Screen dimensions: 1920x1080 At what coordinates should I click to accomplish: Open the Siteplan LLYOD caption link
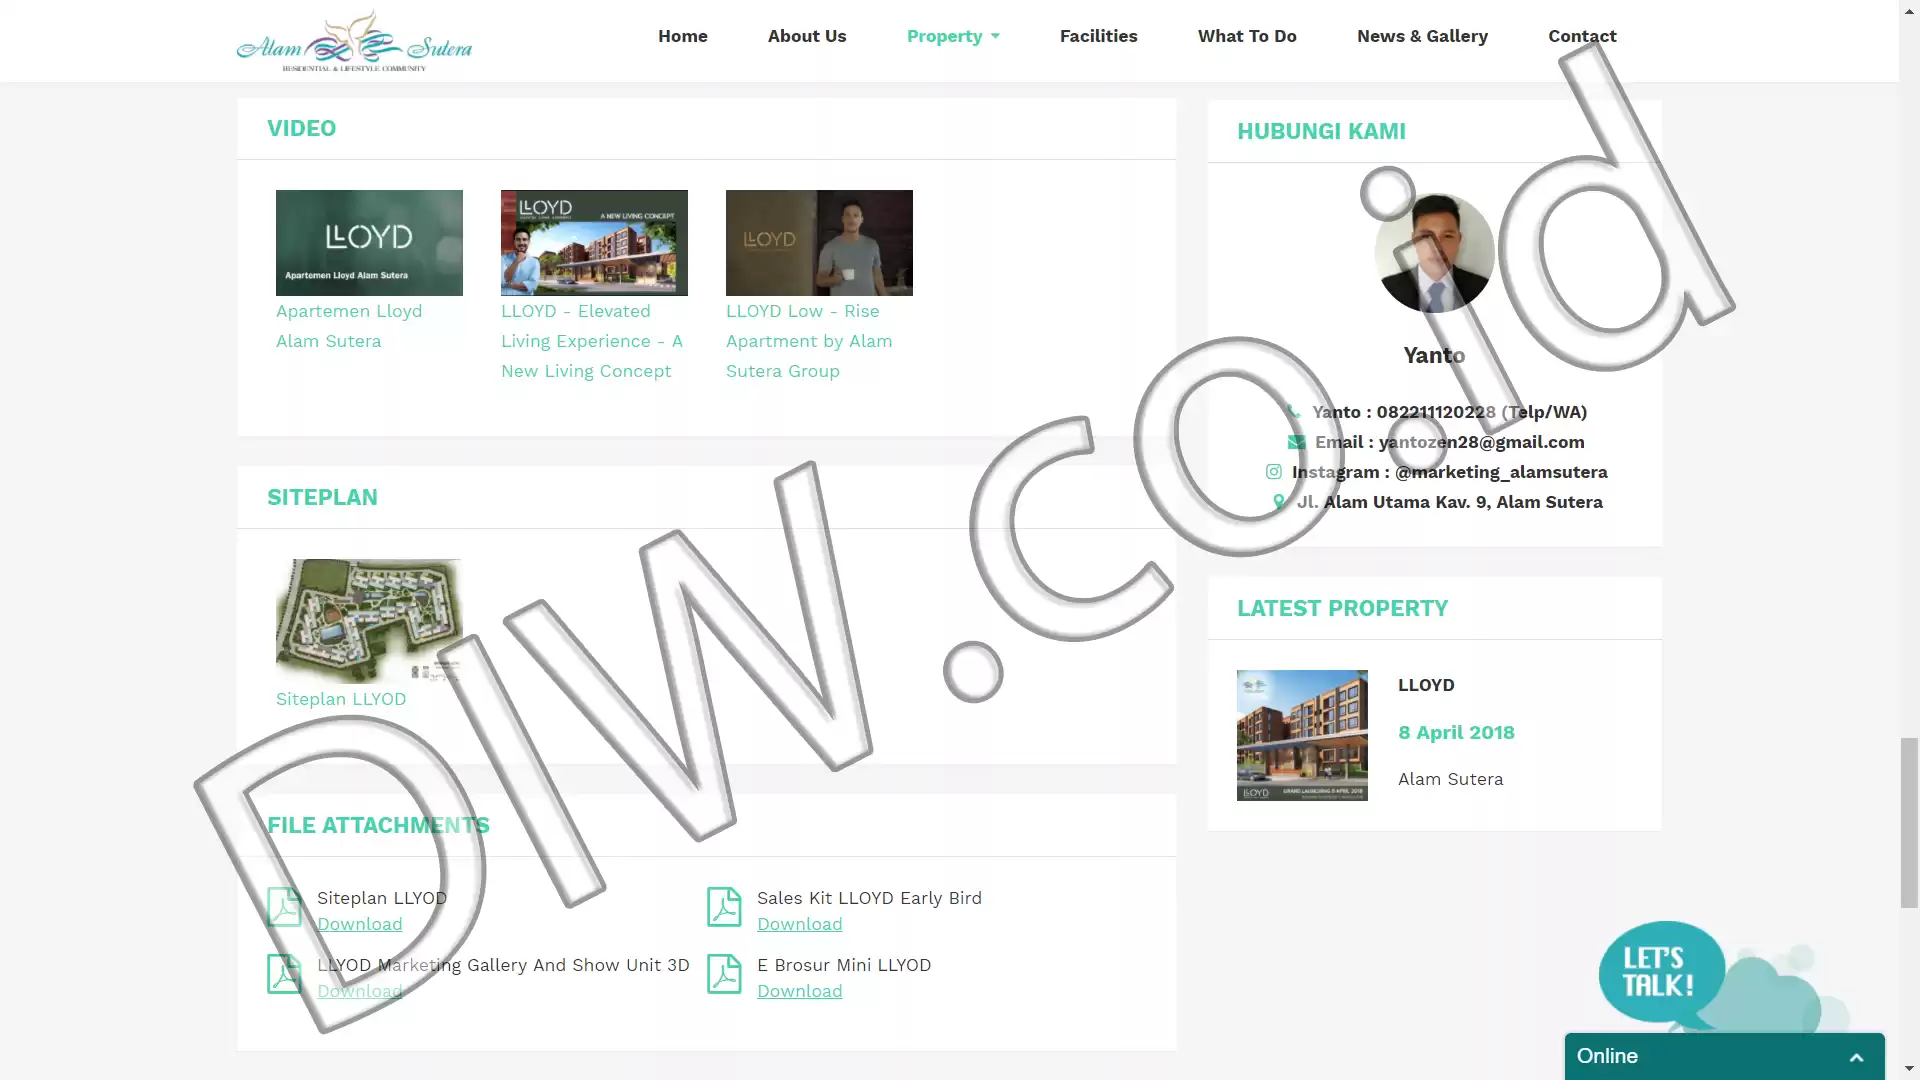tap(341, 699)
